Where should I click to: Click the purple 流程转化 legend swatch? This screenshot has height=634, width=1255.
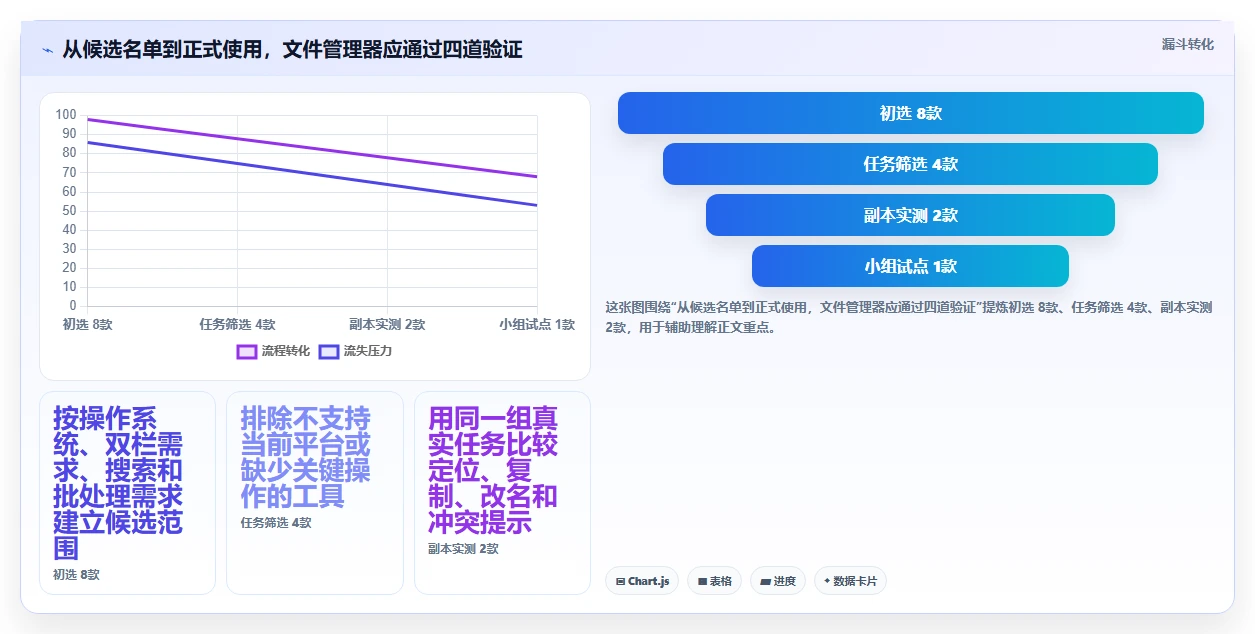[247, 351]
